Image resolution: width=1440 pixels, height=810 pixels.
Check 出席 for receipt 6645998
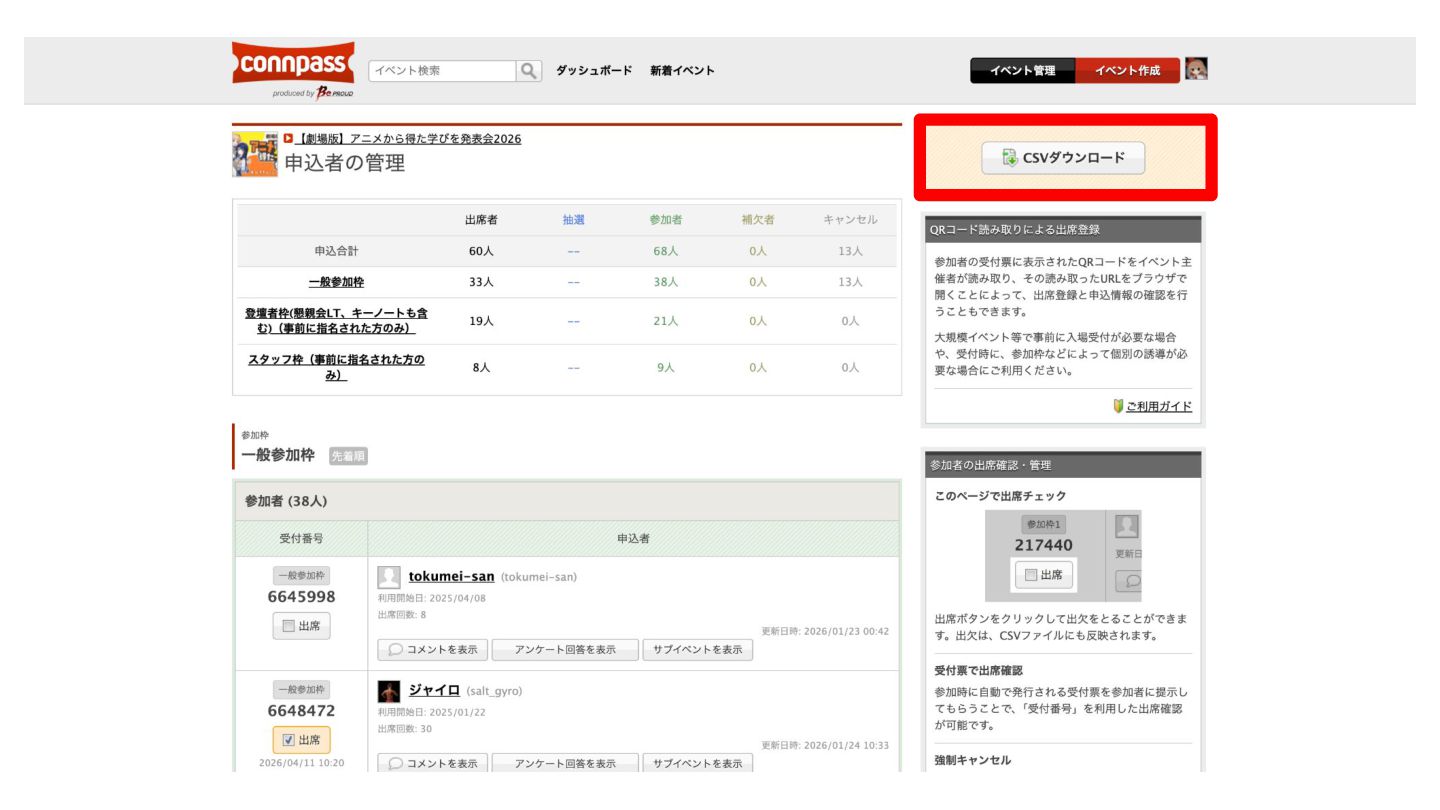(301, 626)
